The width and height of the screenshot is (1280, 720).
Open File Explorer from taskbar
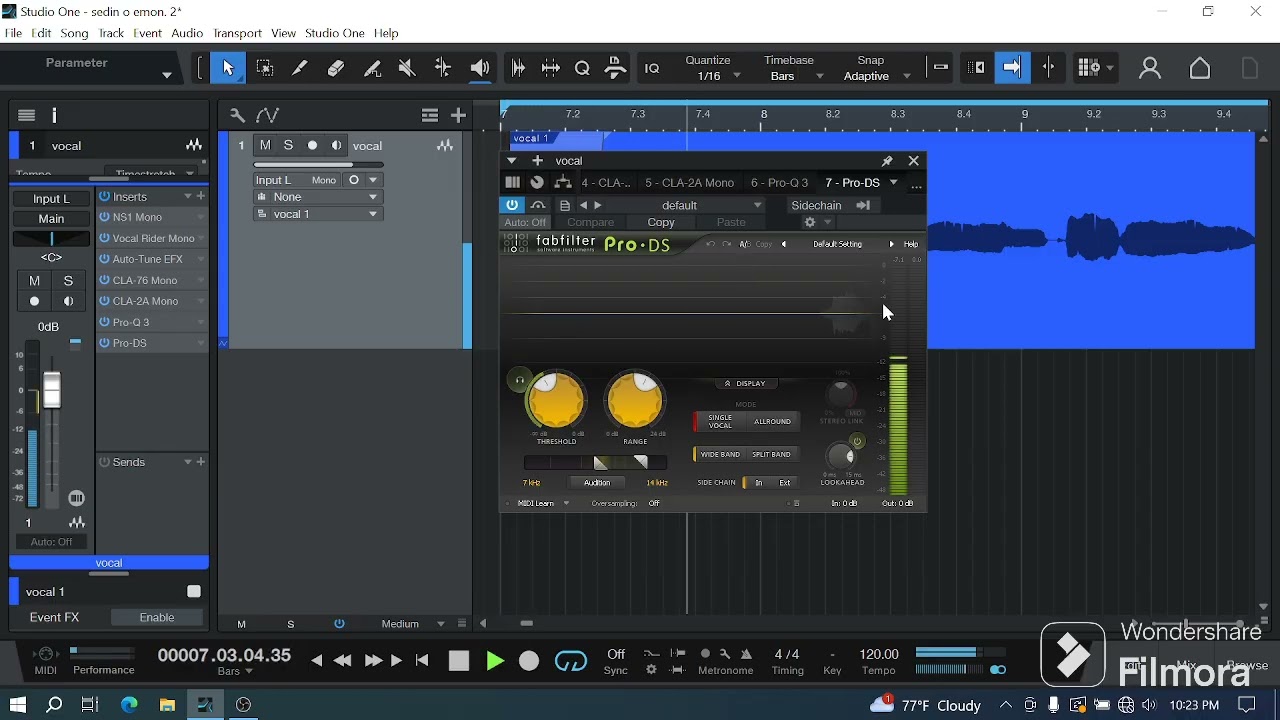pyautogui.click(x=167, y=705)
